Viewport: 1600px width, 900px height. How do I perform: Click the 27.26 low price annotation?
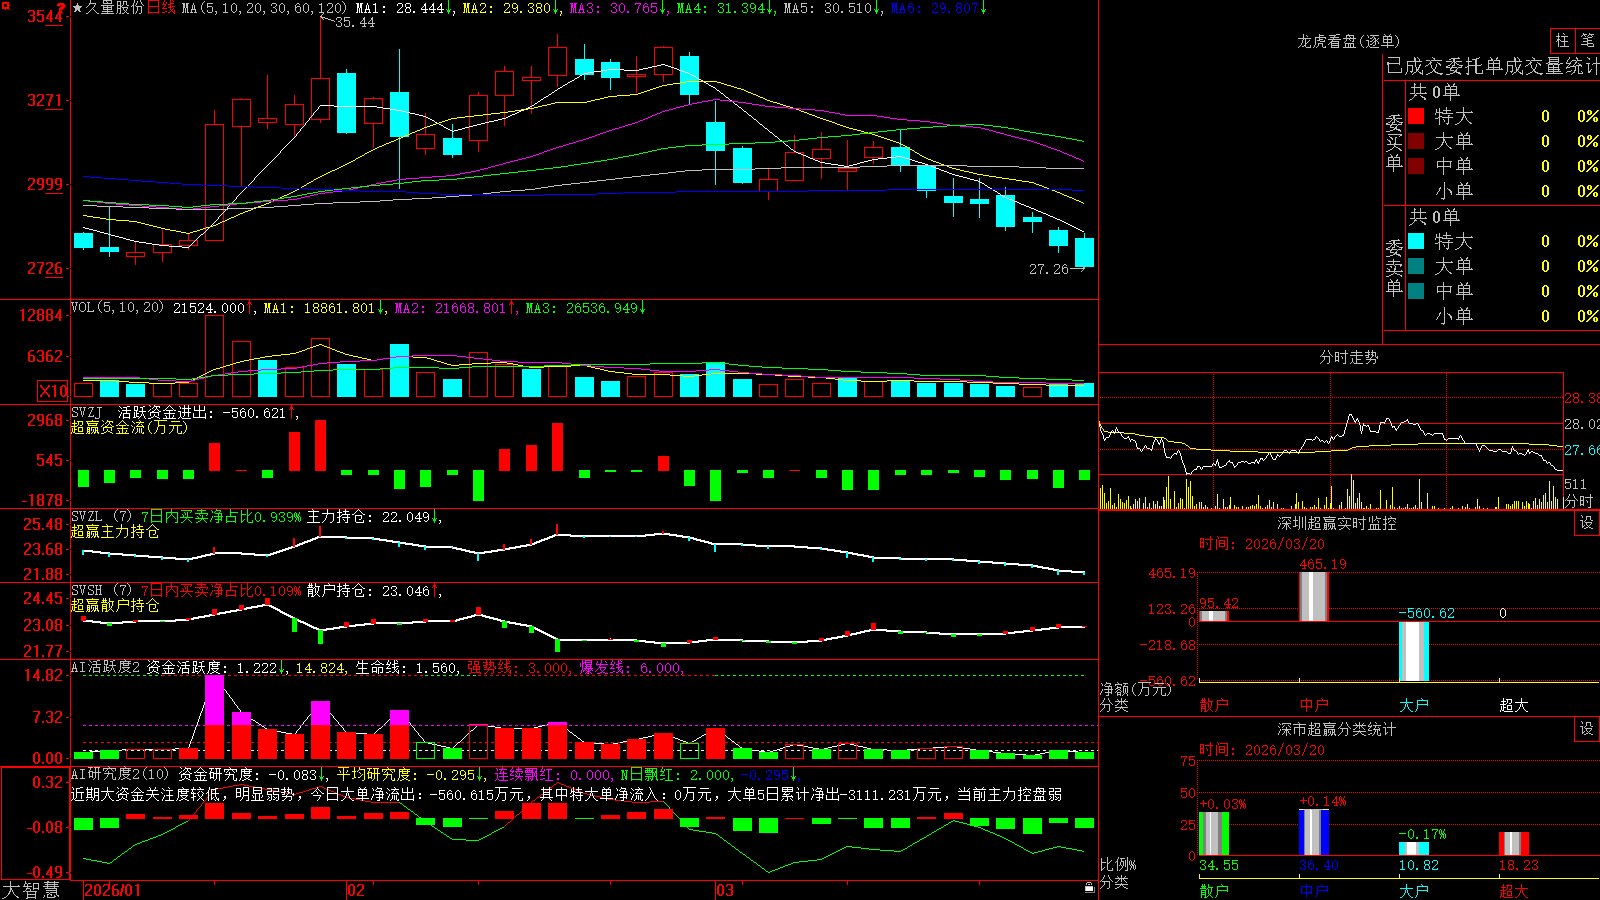(1048, 269)
